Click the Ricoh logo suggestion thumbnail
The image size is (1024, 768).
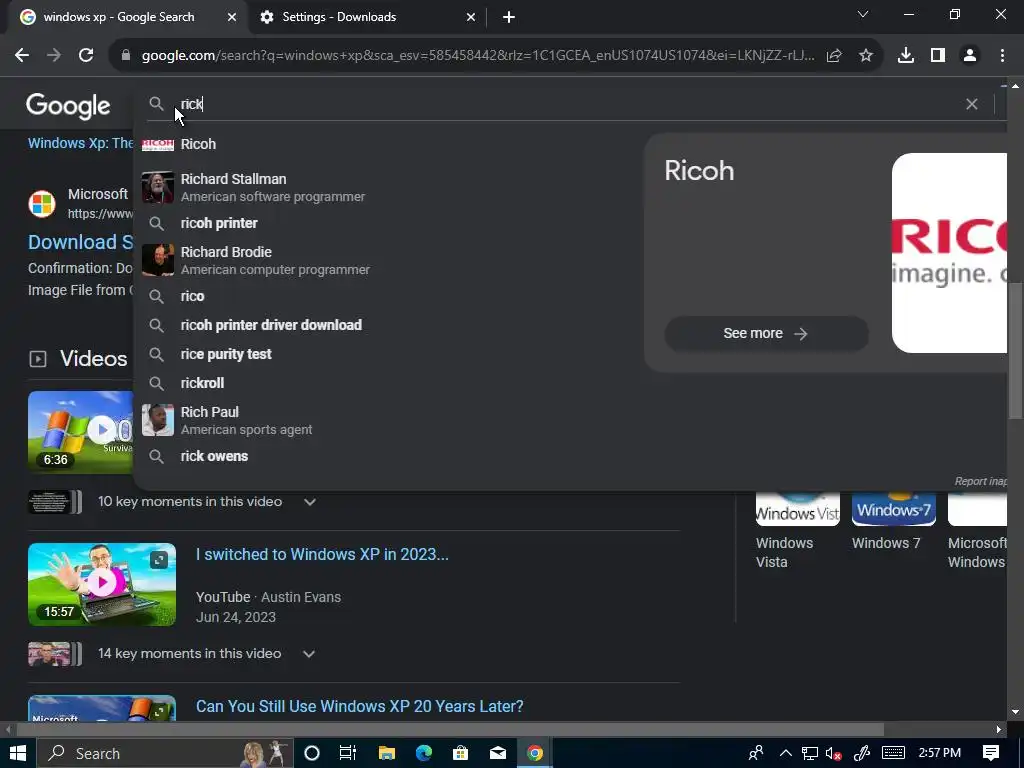pos(158,144)
